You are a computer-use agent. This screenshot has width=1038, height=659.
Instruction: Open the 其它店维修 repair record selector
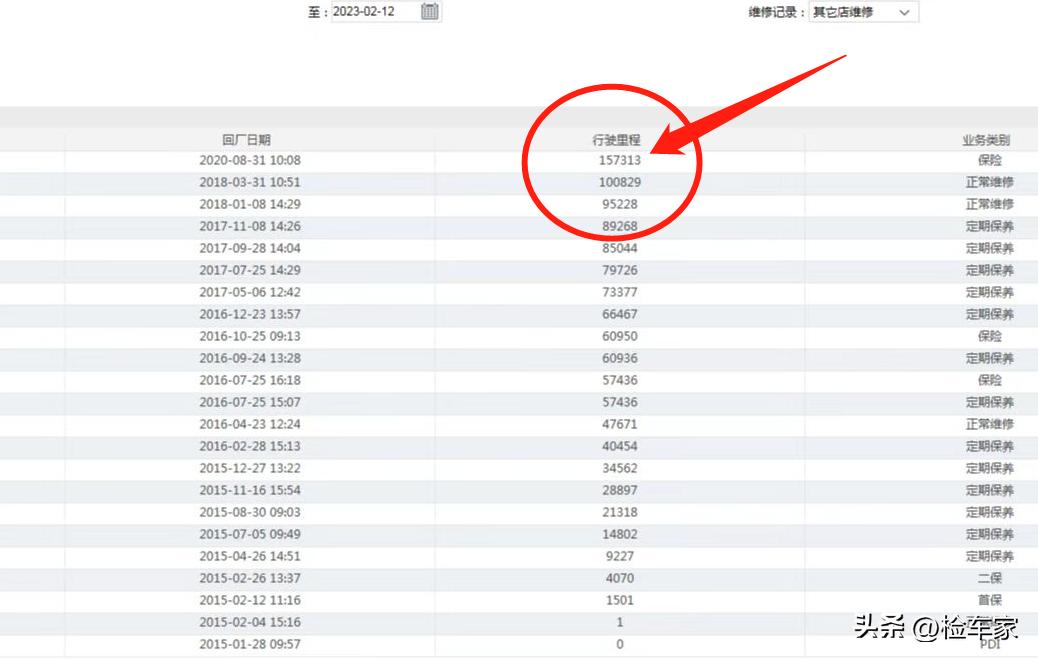(x=860, y=12)
